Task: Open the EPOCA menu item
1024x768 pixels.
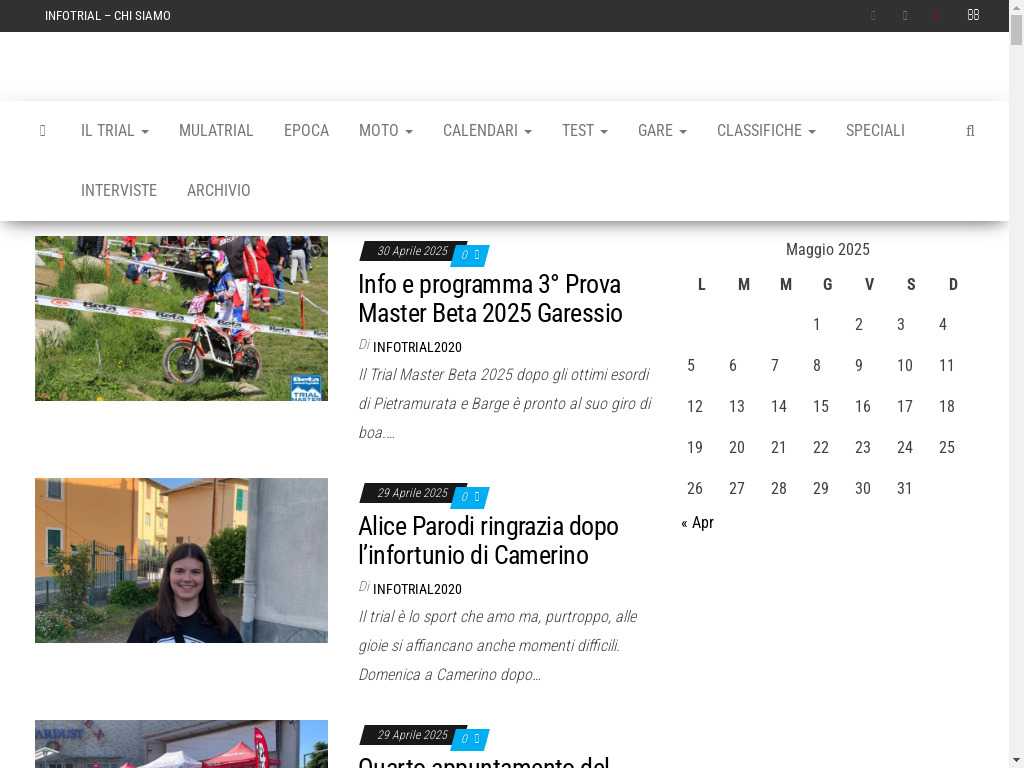Action: tap(306, 131)
